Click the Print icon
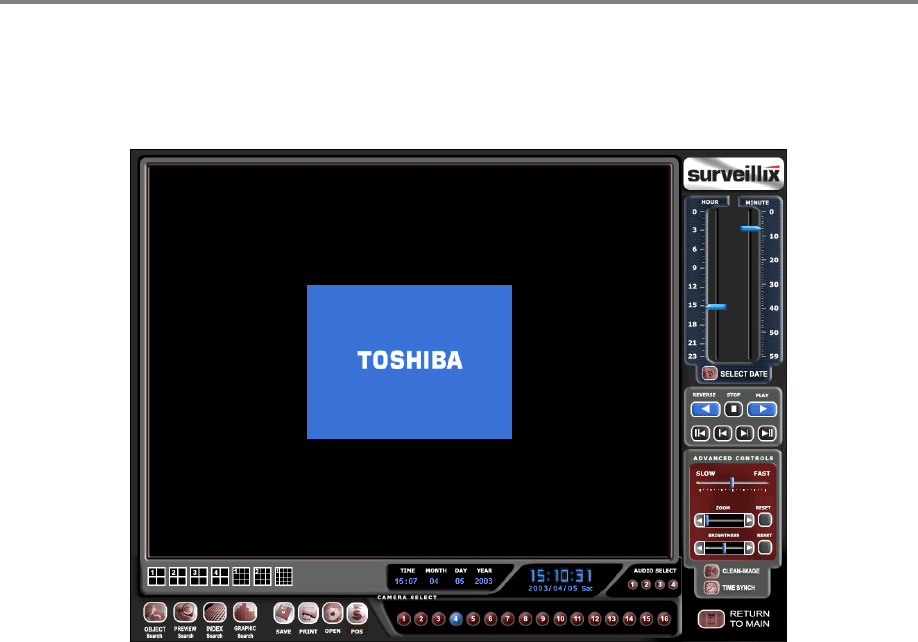The width and height of the screenshot is (918, 642). 308,614
